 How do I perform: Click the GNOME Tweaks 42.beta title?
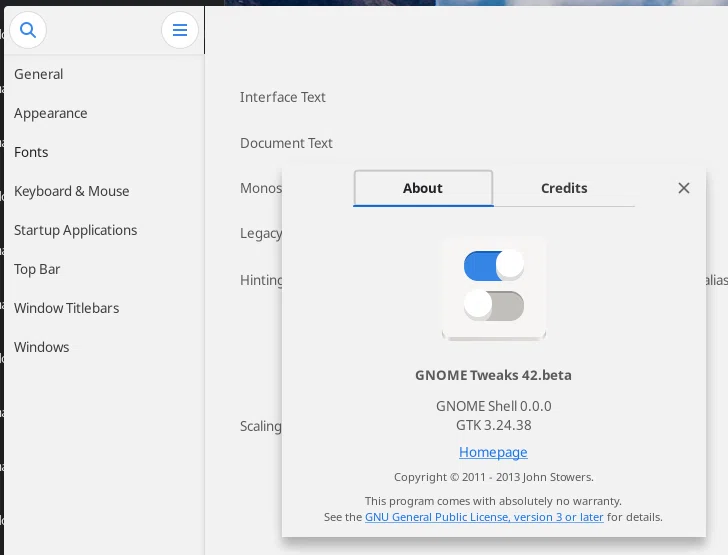[493, 375]
